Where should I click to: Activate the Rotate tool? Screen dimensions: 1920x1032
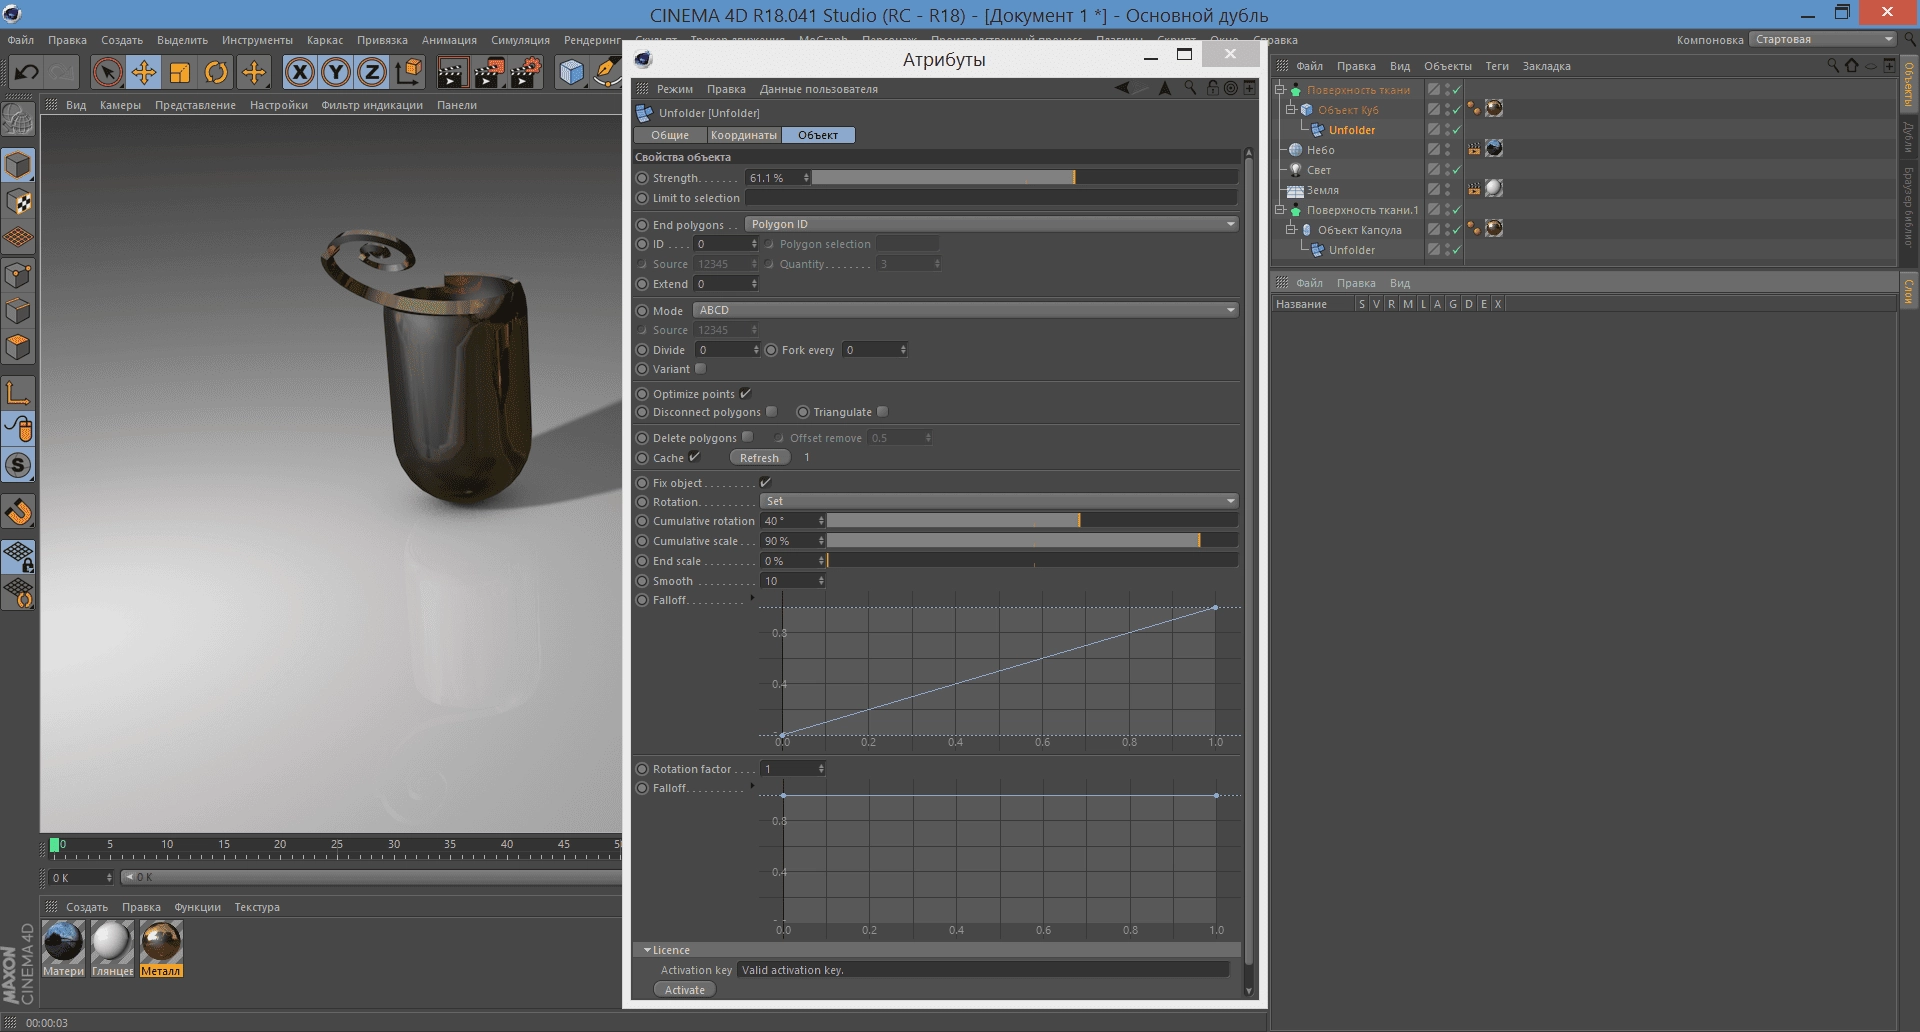(x=216, y=72)
